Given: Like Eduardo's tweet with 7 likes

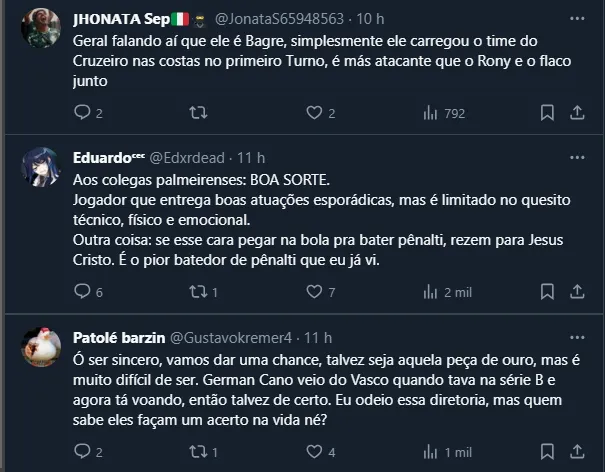Looking at the screenshot, I should [314, 291].
